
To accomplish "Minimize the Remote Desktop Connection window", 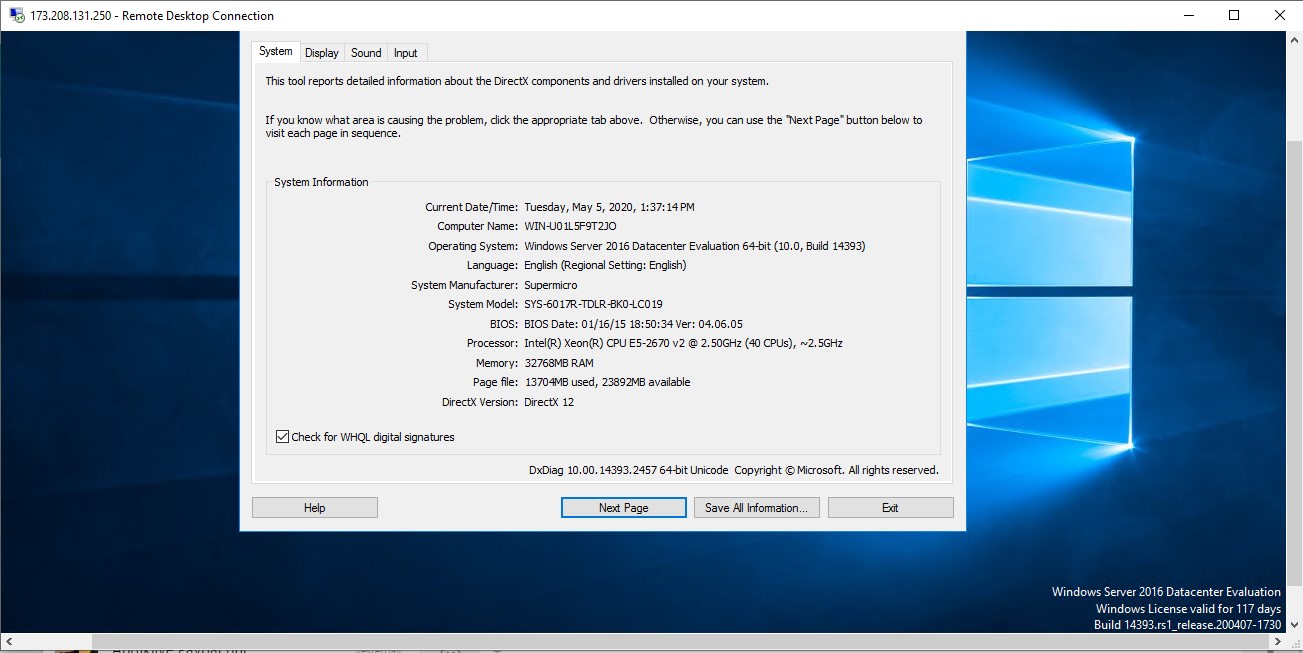I will click(1188, 15).
